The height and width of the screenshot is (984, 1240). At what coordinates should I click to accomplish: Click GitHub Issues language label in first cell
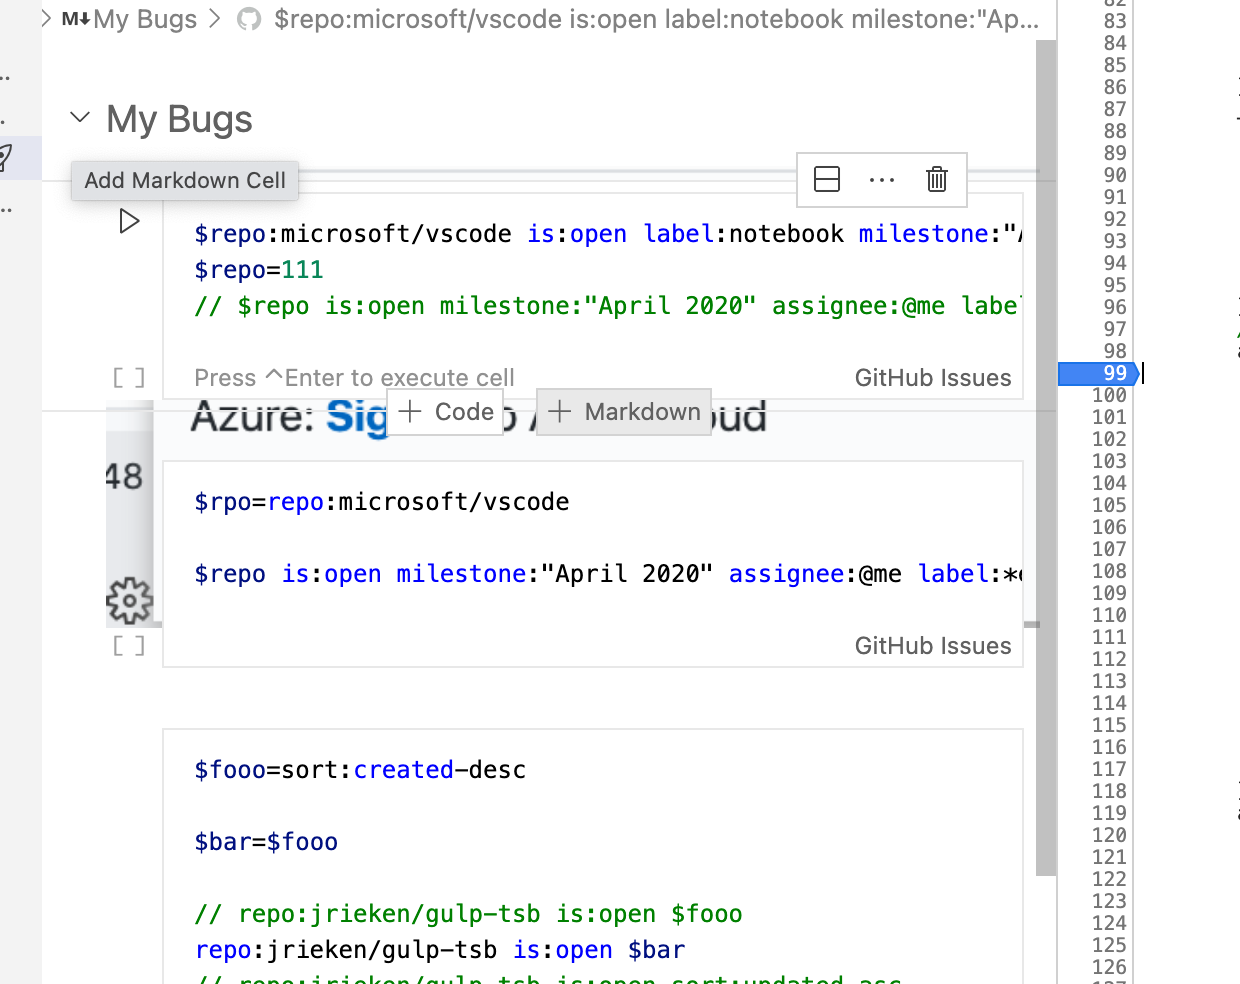point(933,378)
